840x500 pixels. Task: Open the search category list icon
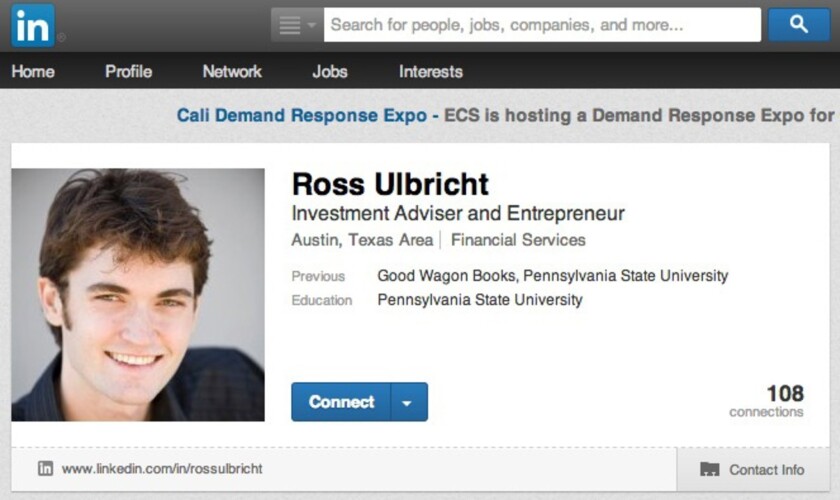coord(296,25)
